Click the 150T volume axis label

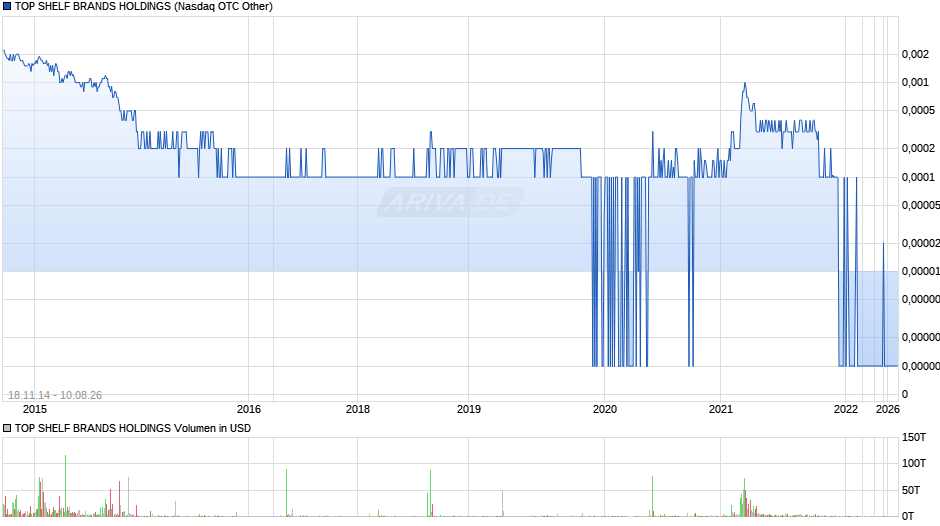pos(914,437)
